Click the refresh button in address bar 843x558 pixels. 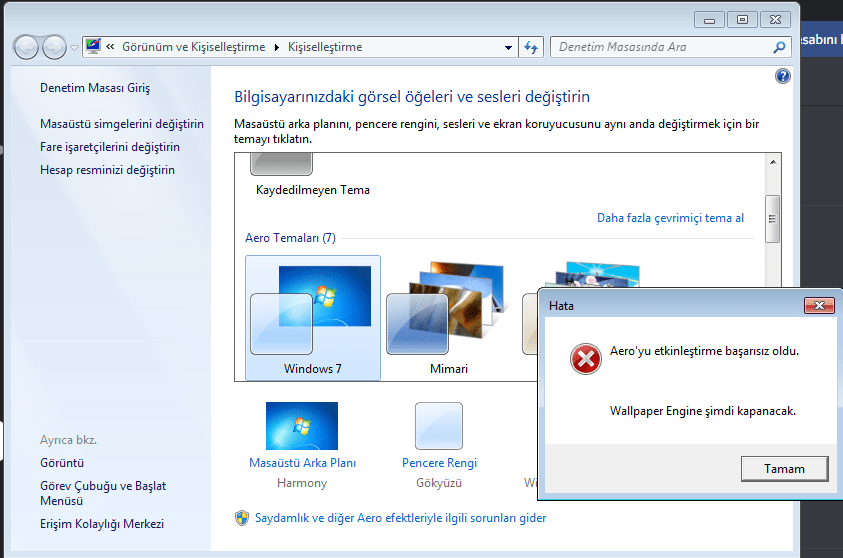click(x=531, y=47)
